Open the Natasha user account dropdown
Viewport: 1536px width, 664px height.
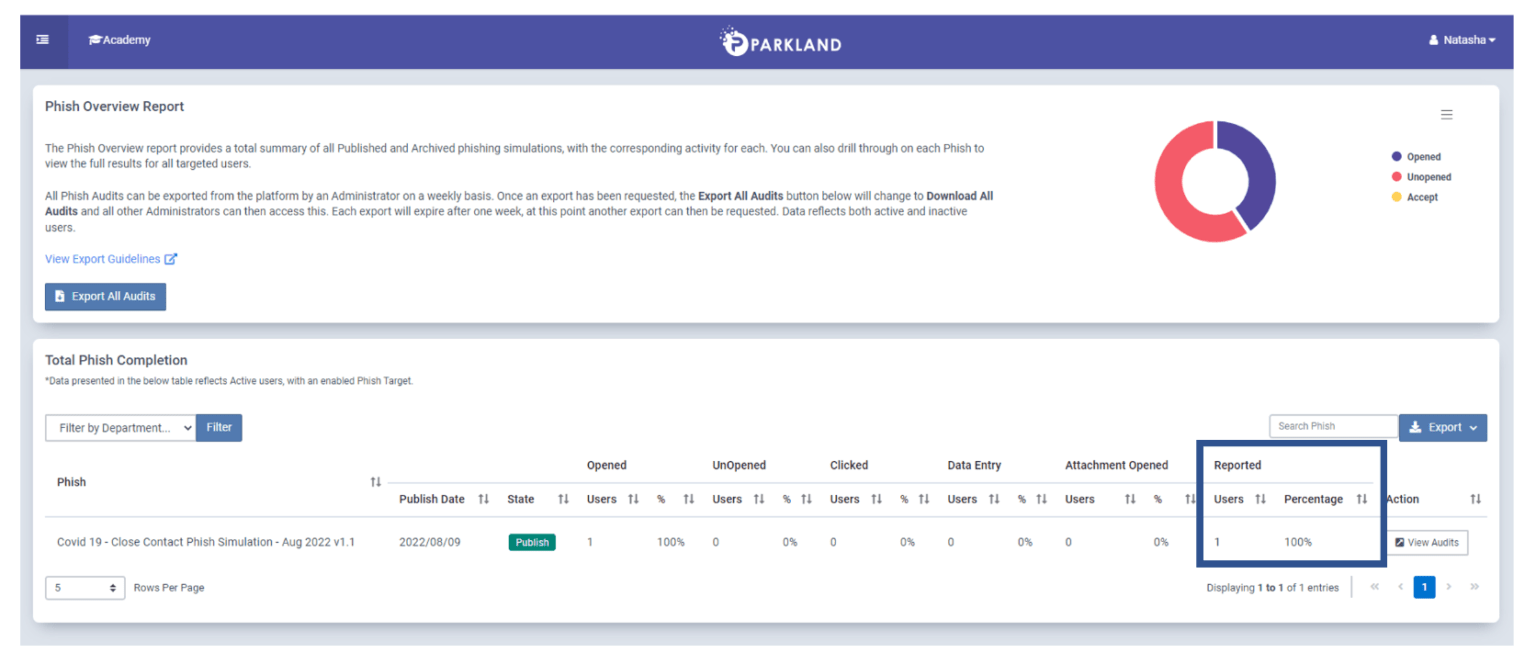coord(1462,40)
